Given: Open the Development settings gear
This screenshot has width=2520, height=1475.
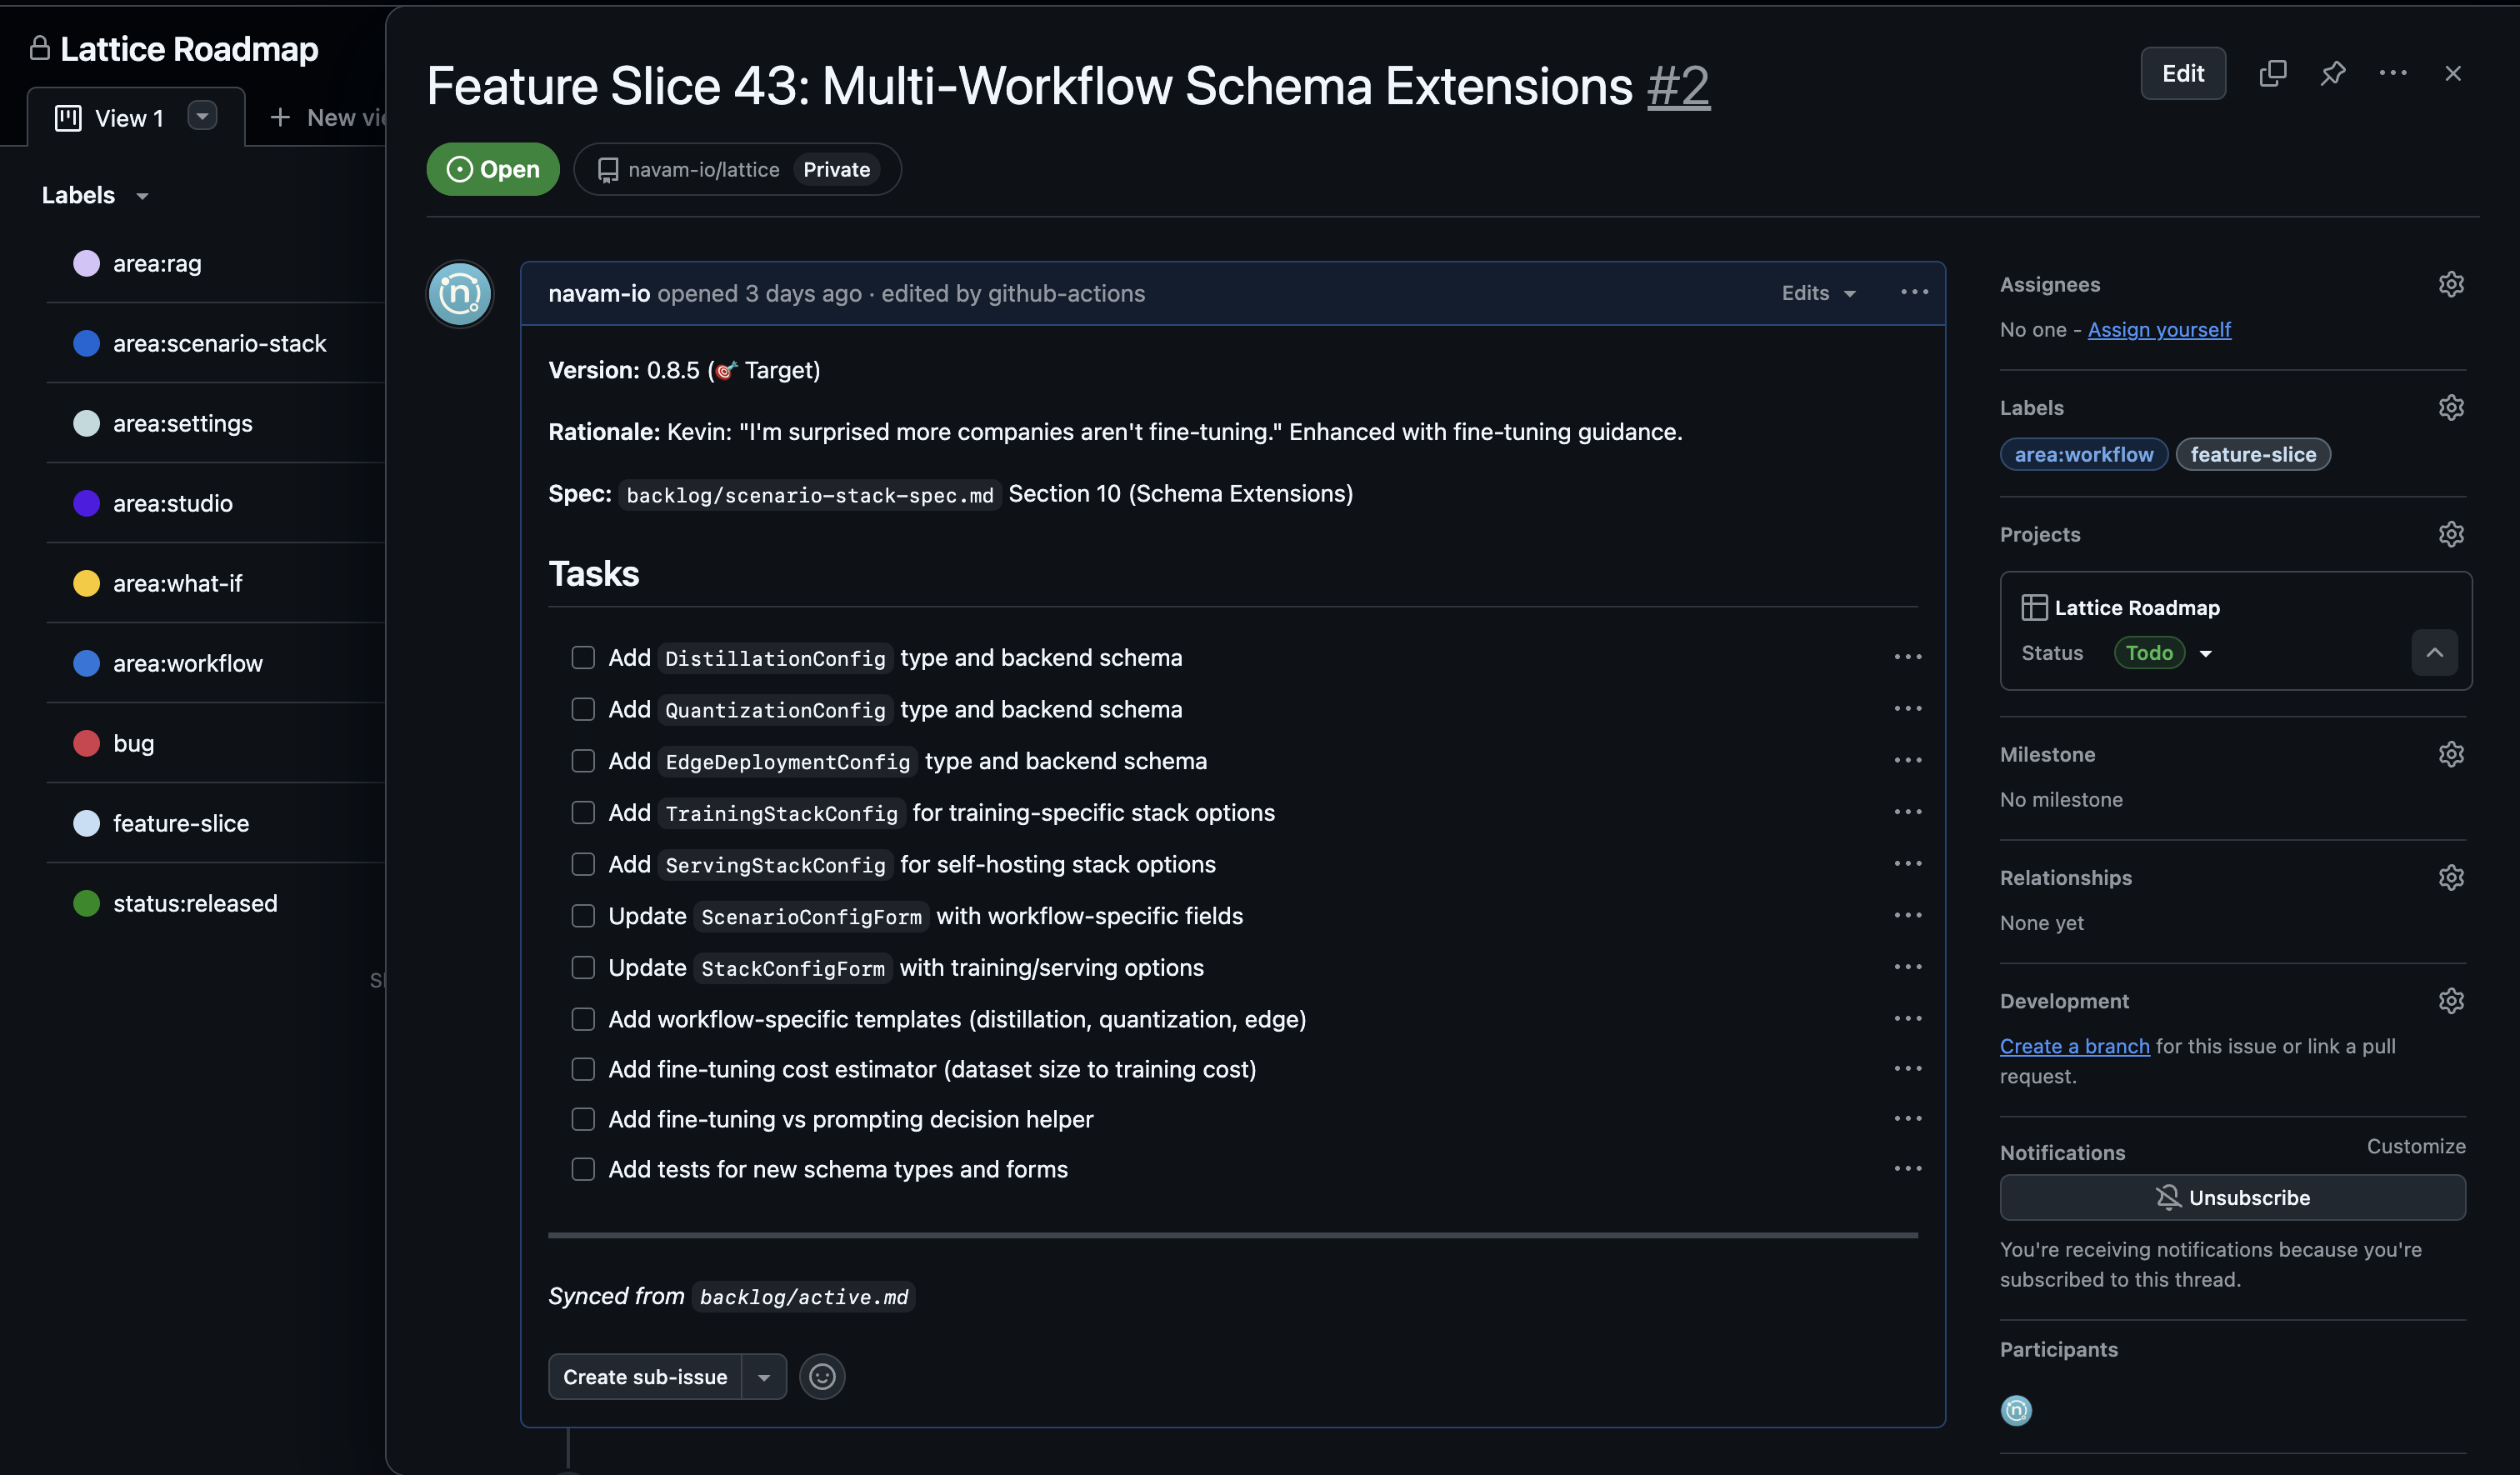Looking at the screenshot, I should (2450, 1001).
